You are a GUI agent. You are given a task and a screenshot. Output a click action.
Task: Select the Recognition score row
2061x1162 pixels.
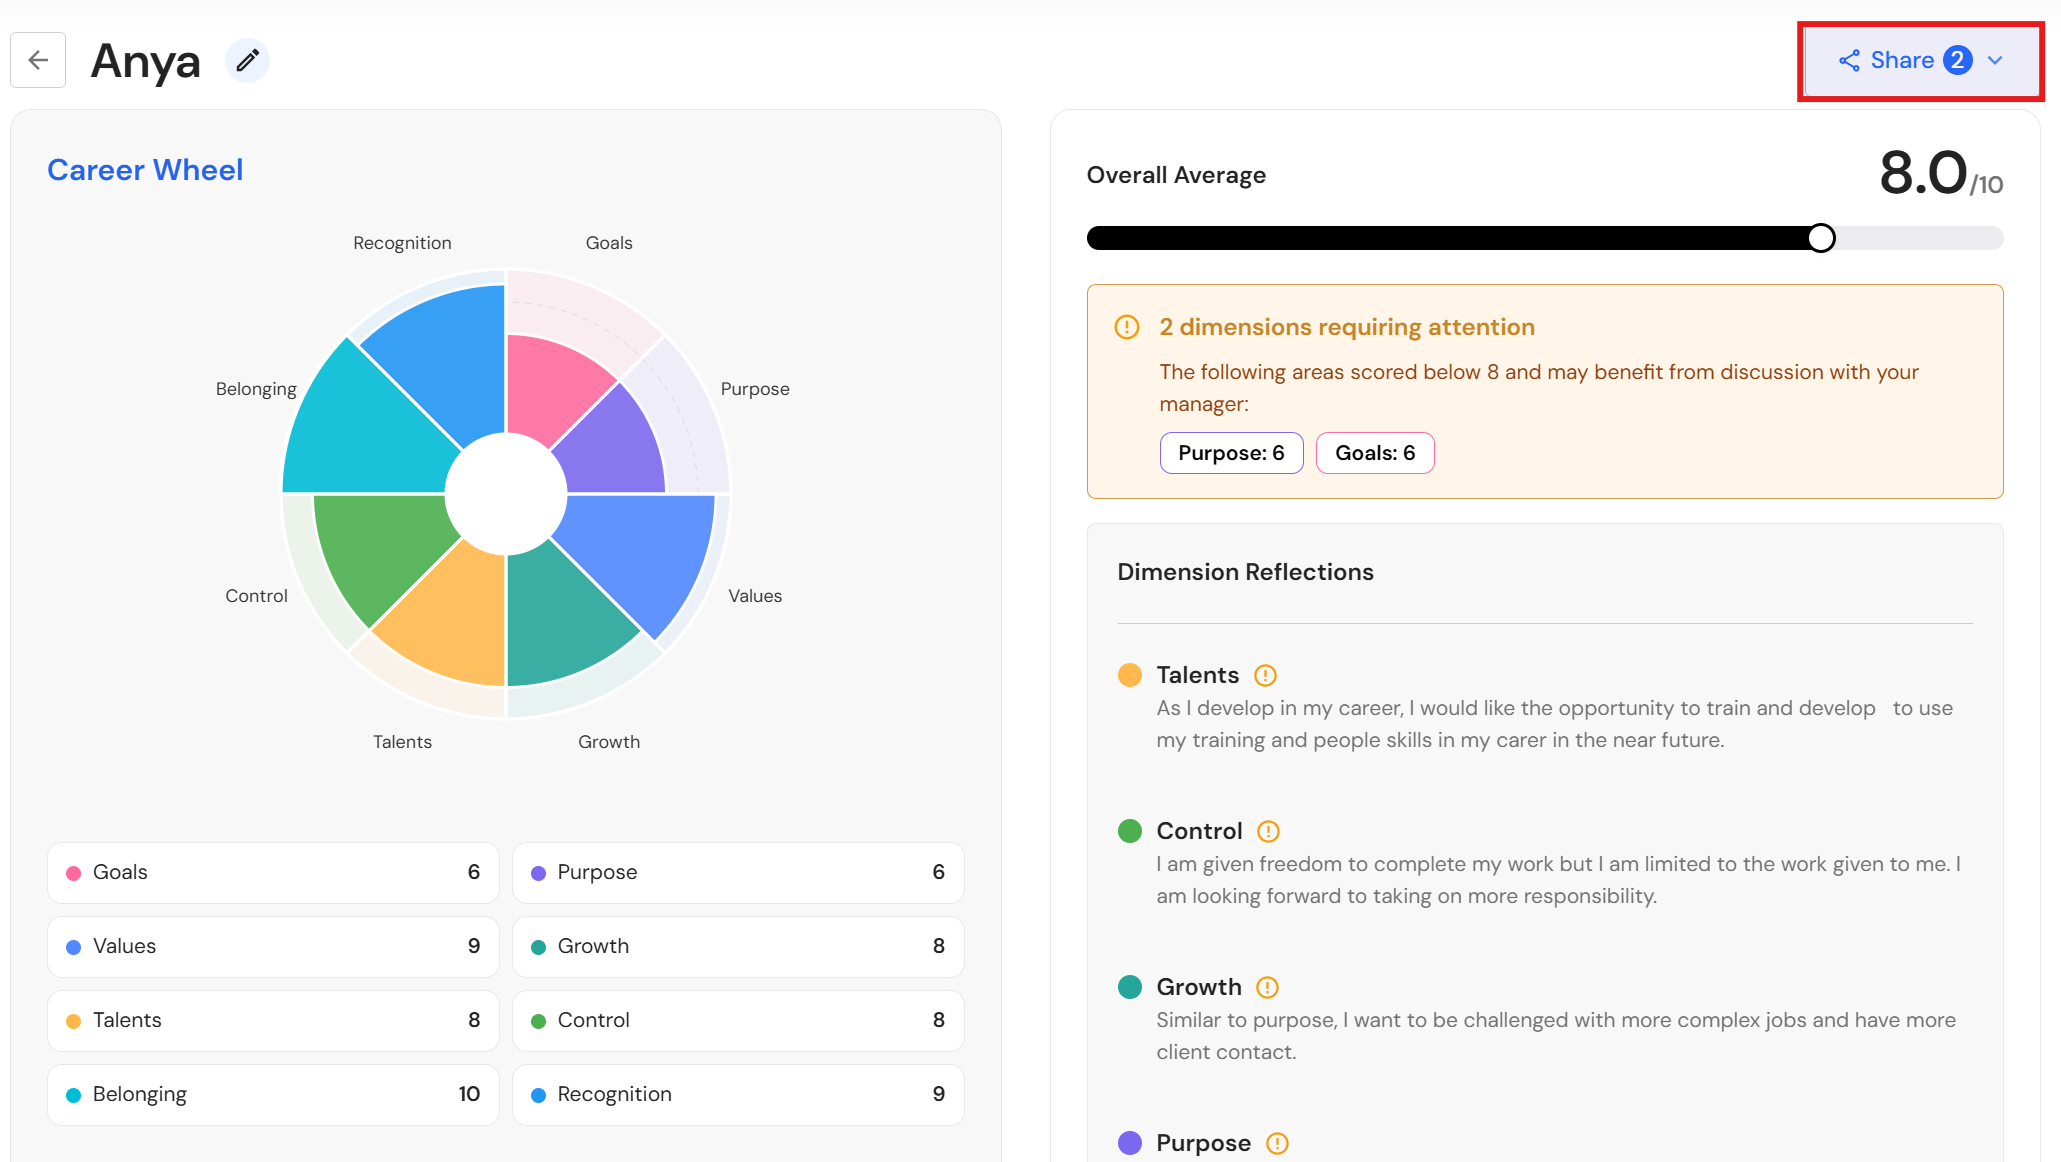click(738, 1095)
